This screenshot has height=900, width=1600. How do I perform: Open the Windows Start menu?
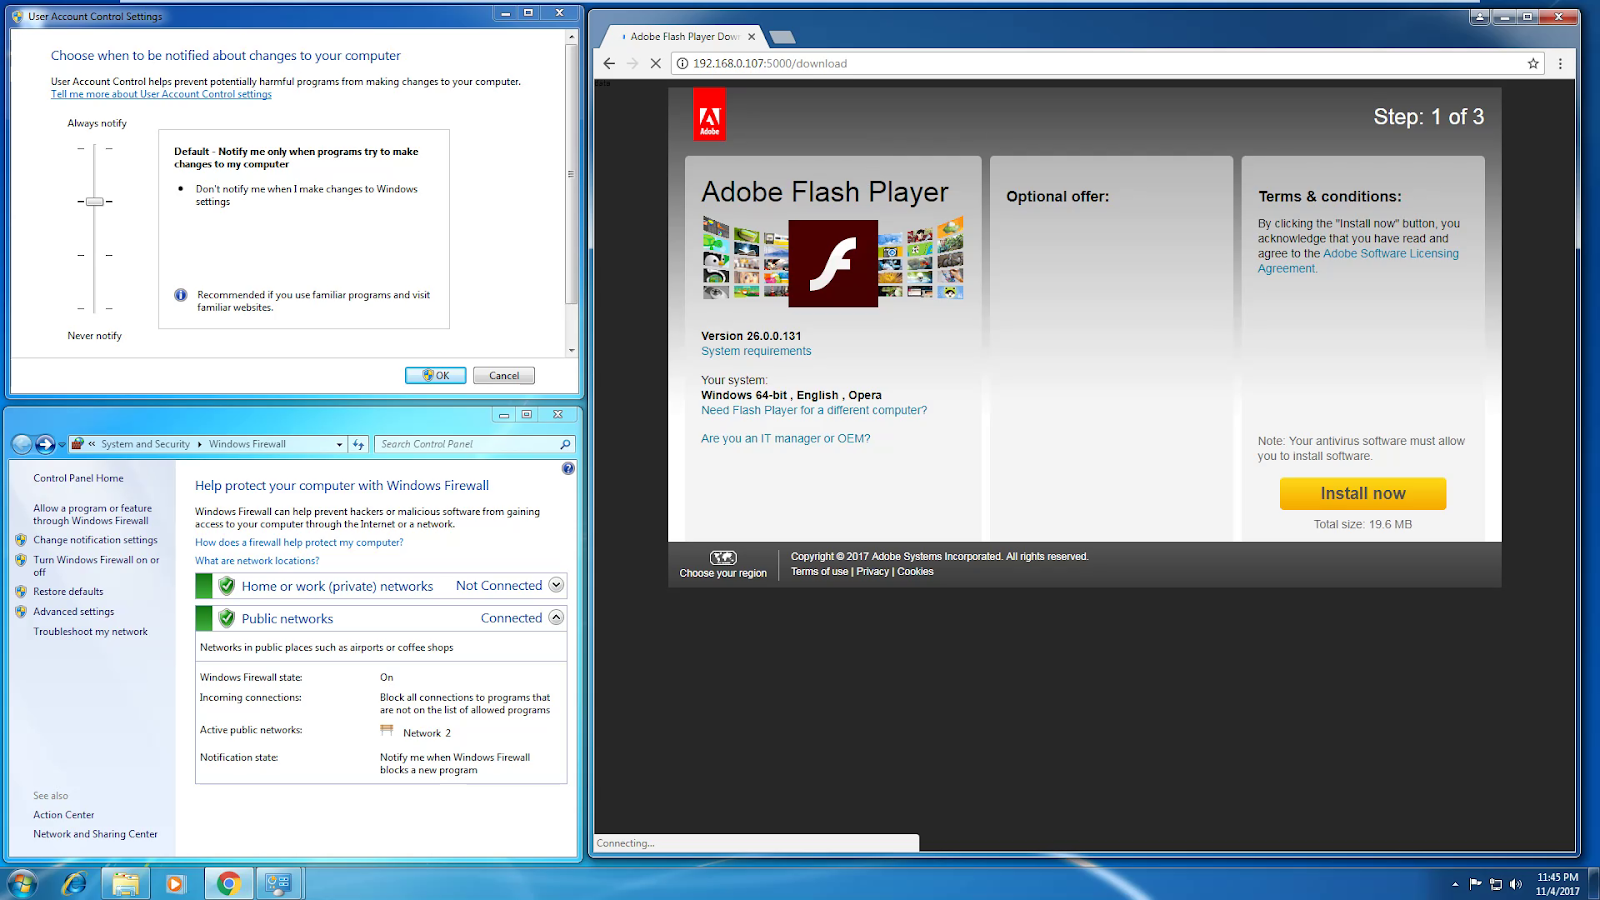pos(22,883)
